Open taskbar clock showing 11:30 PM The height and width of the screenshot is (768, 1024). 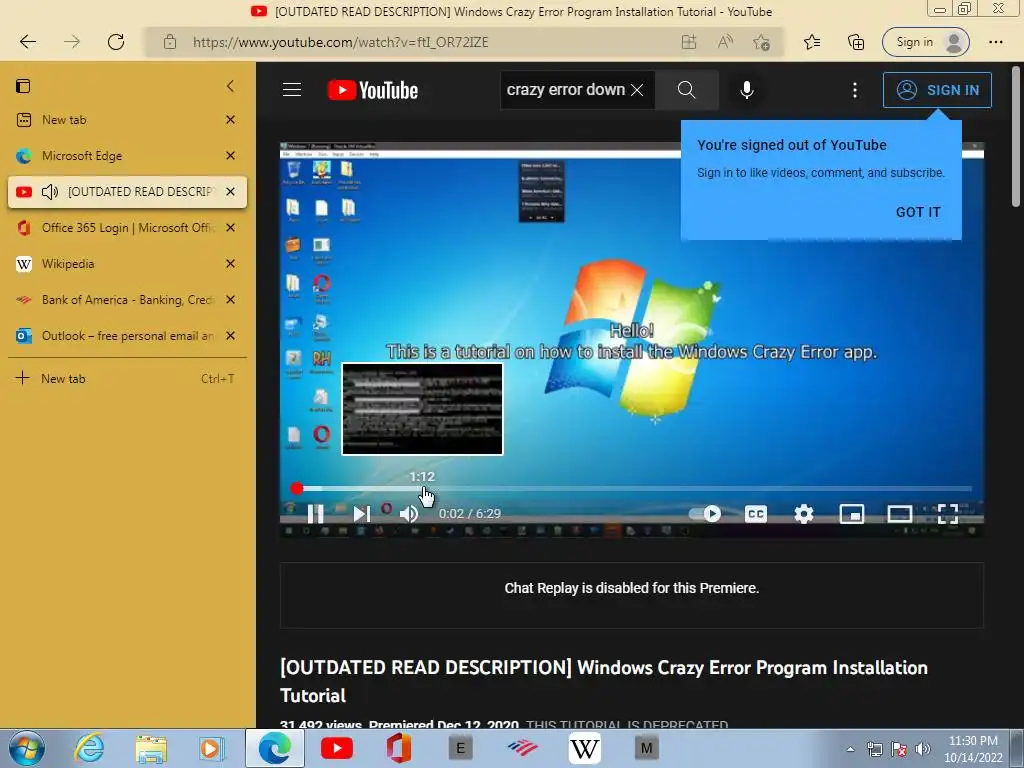pos(973,749)
